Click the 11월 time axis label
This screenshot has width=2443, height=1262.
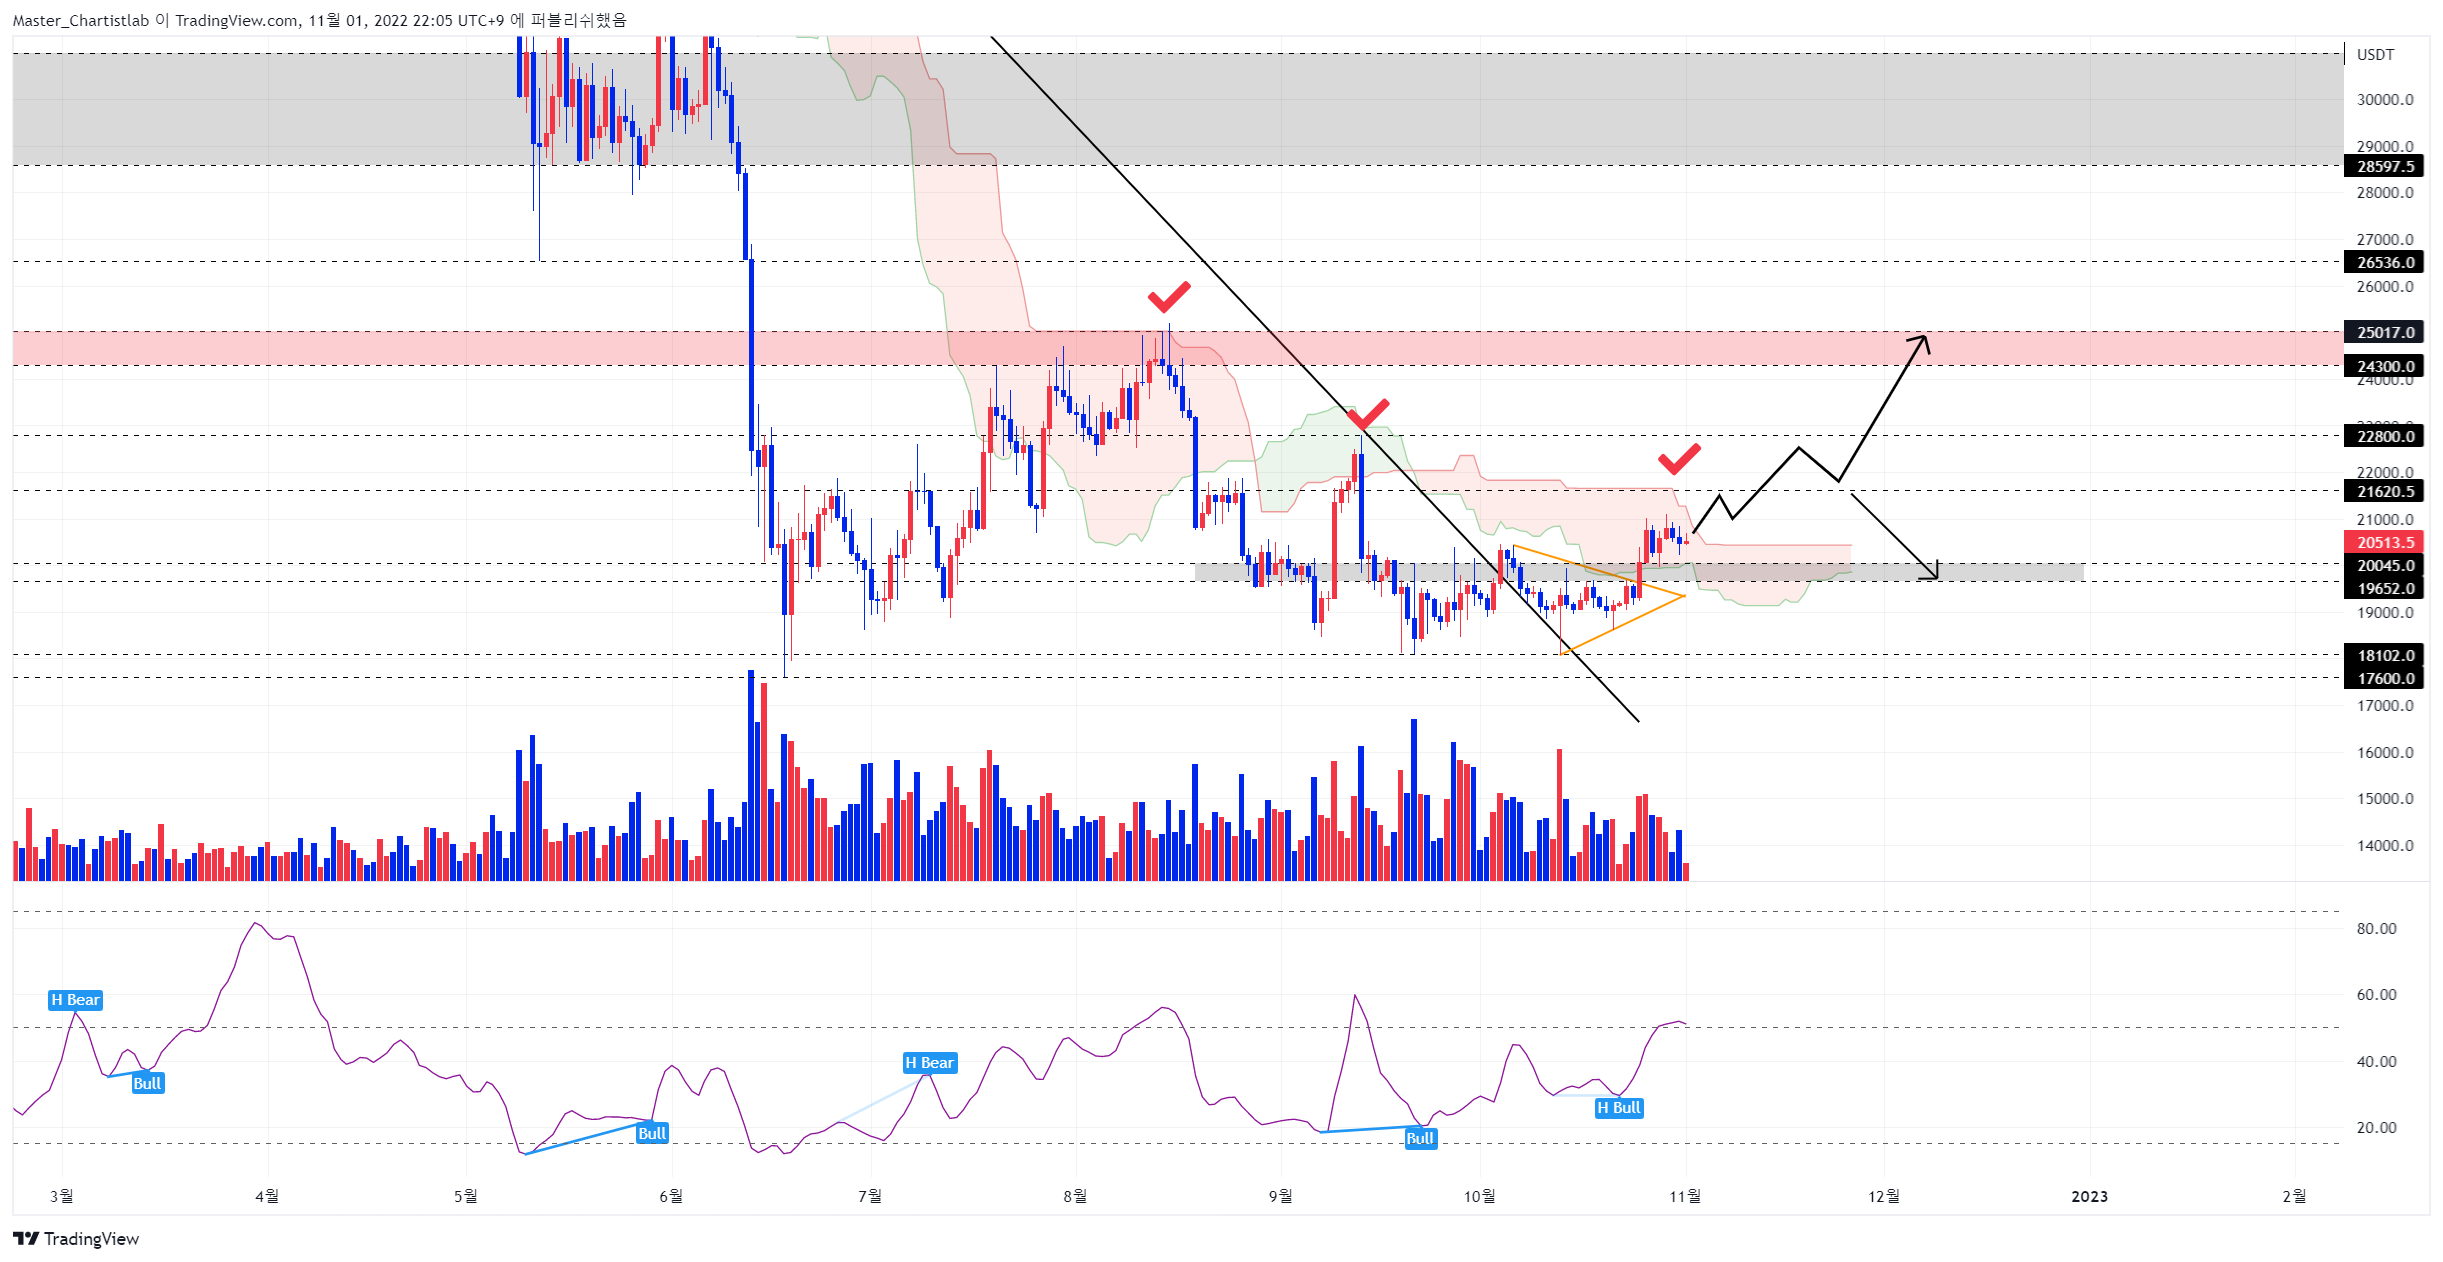[1685, 1196]
